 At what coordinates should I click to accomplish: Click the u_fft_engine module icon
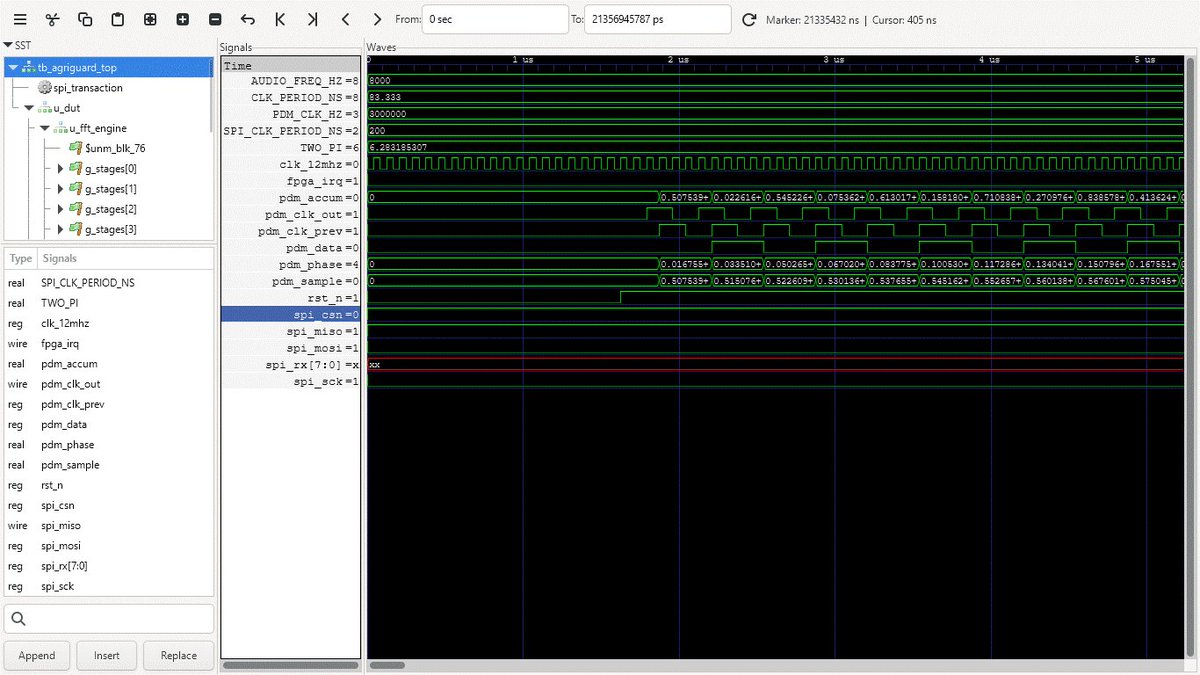pos(61,128)
